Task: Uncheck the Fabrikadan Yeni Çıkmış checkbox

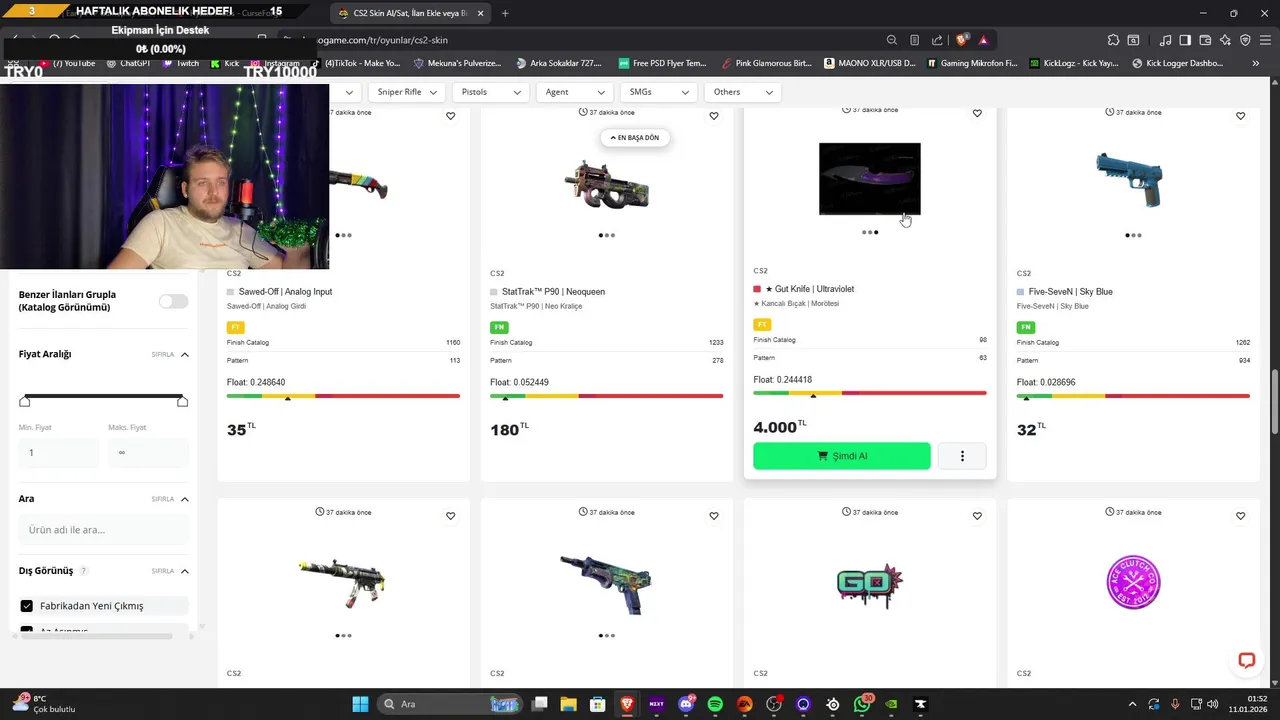Action: 27,606
